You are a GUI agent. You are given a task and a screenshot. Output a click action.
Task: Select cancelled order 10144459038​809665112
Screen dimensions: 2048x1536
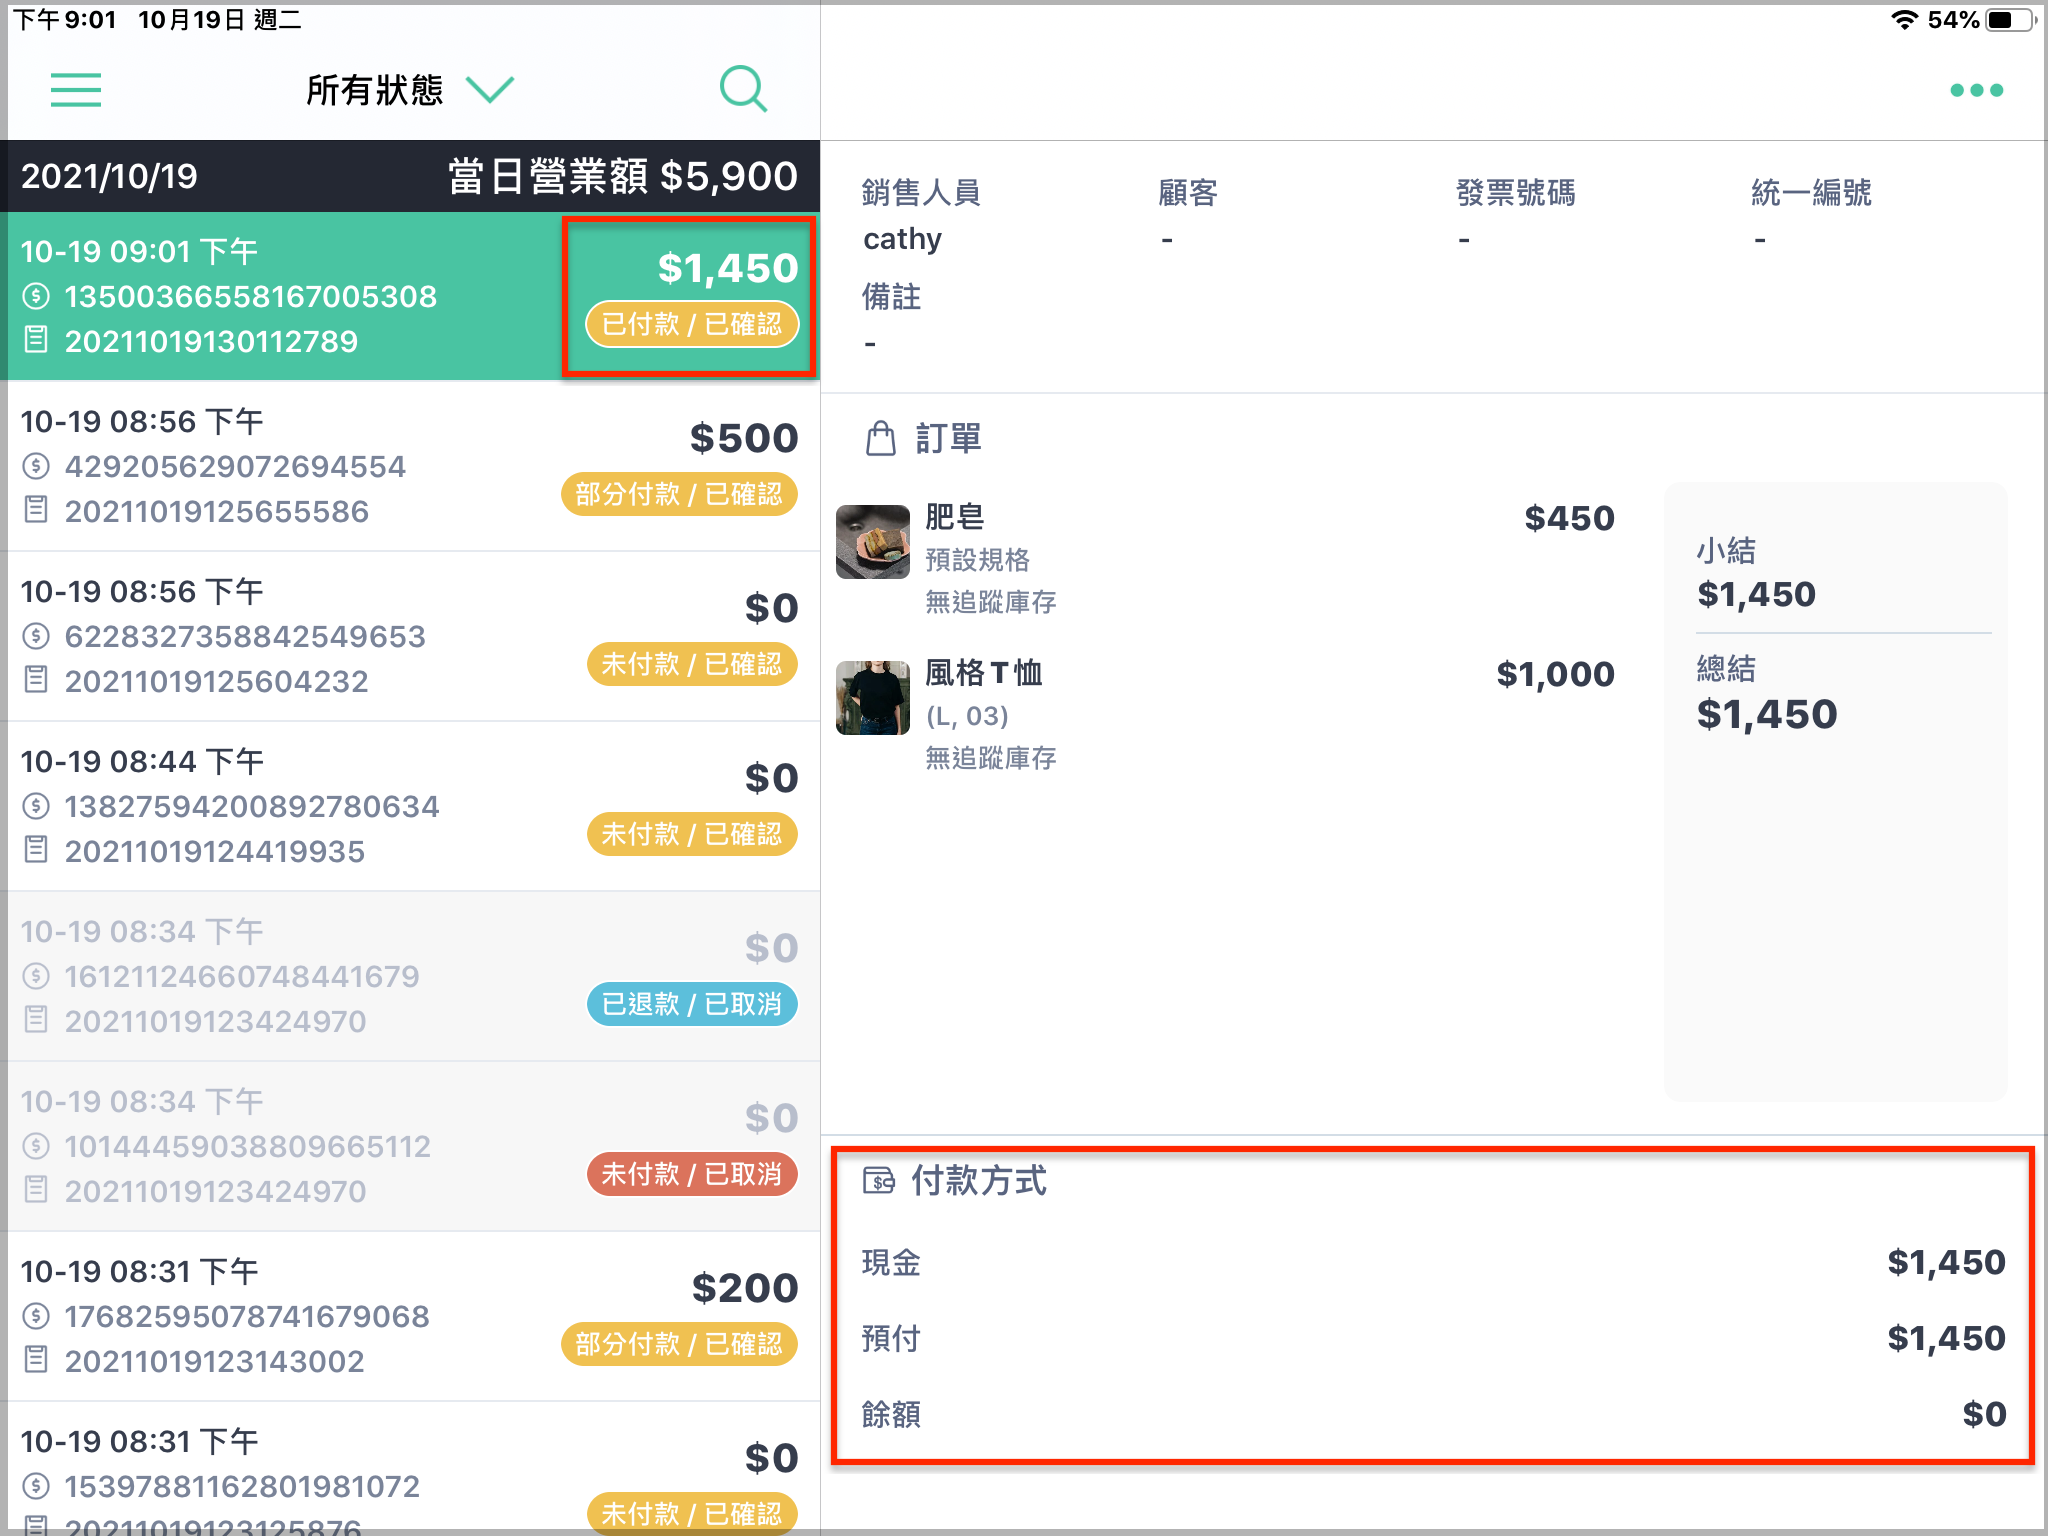pos(410,1146)
